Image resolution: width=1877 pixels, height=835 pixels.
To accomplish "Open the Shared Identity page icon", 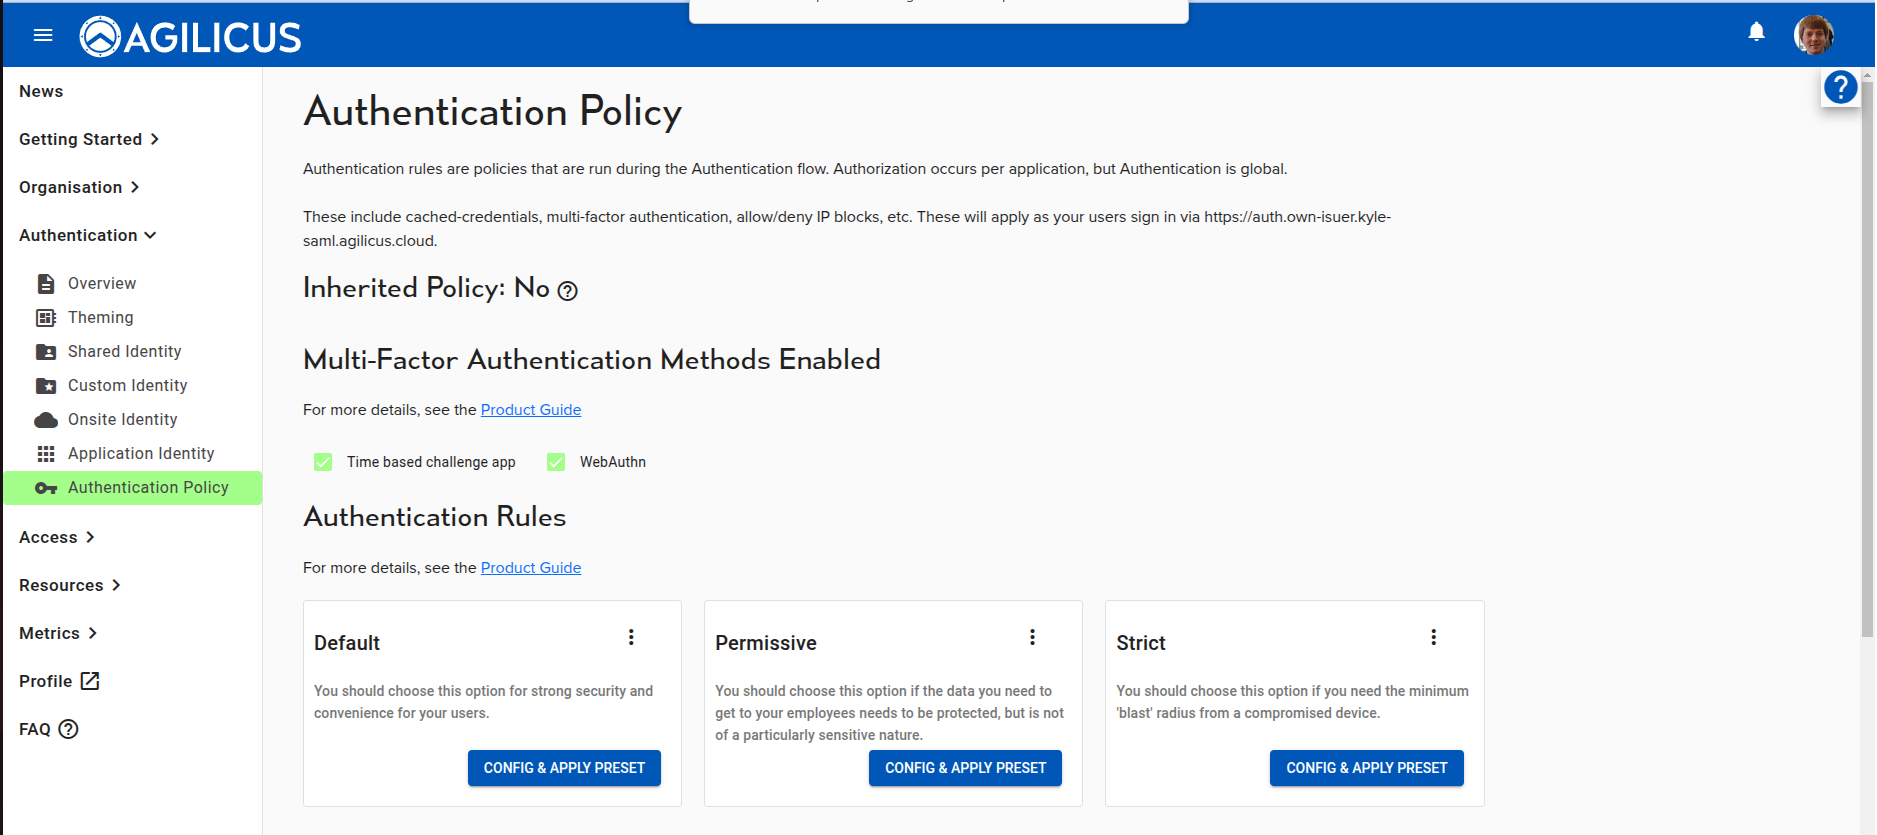I will [46, 351].
